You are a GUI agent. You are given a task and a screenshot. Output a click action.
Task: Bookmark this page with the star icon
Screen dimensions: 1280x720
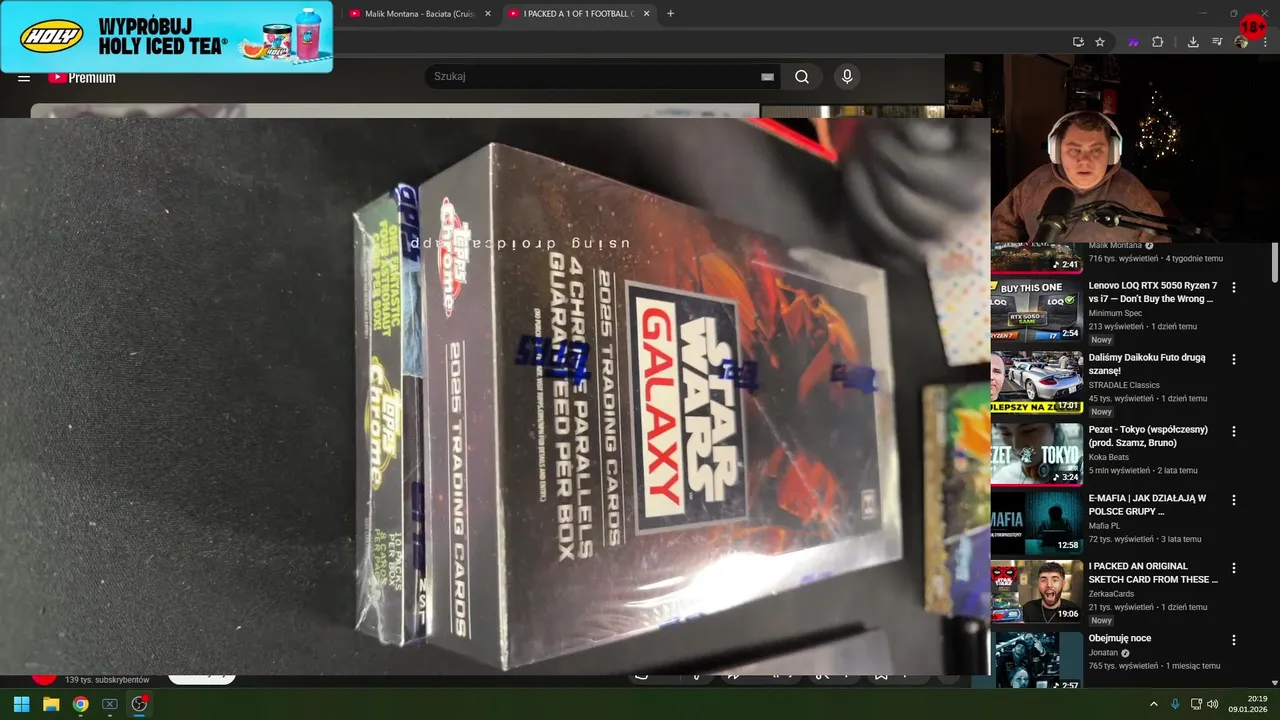[x=1100, y=42]
